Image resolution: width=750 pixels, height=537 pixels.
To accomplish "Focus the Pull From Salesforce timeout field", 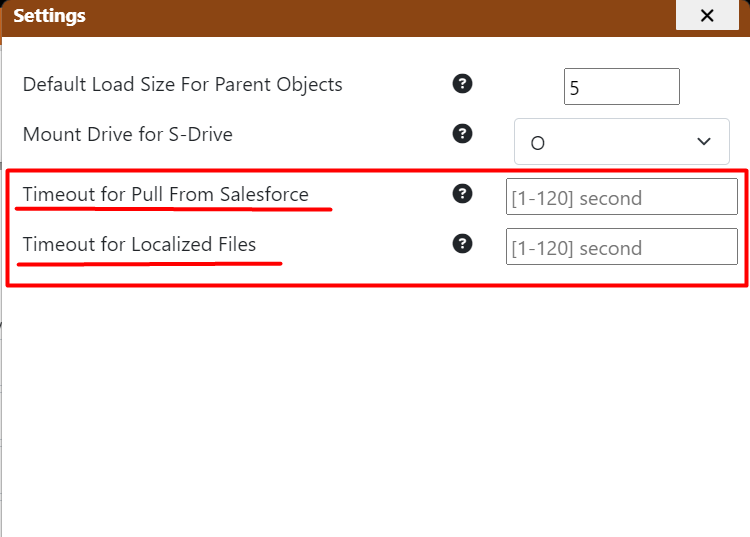I will coord(621,197).
